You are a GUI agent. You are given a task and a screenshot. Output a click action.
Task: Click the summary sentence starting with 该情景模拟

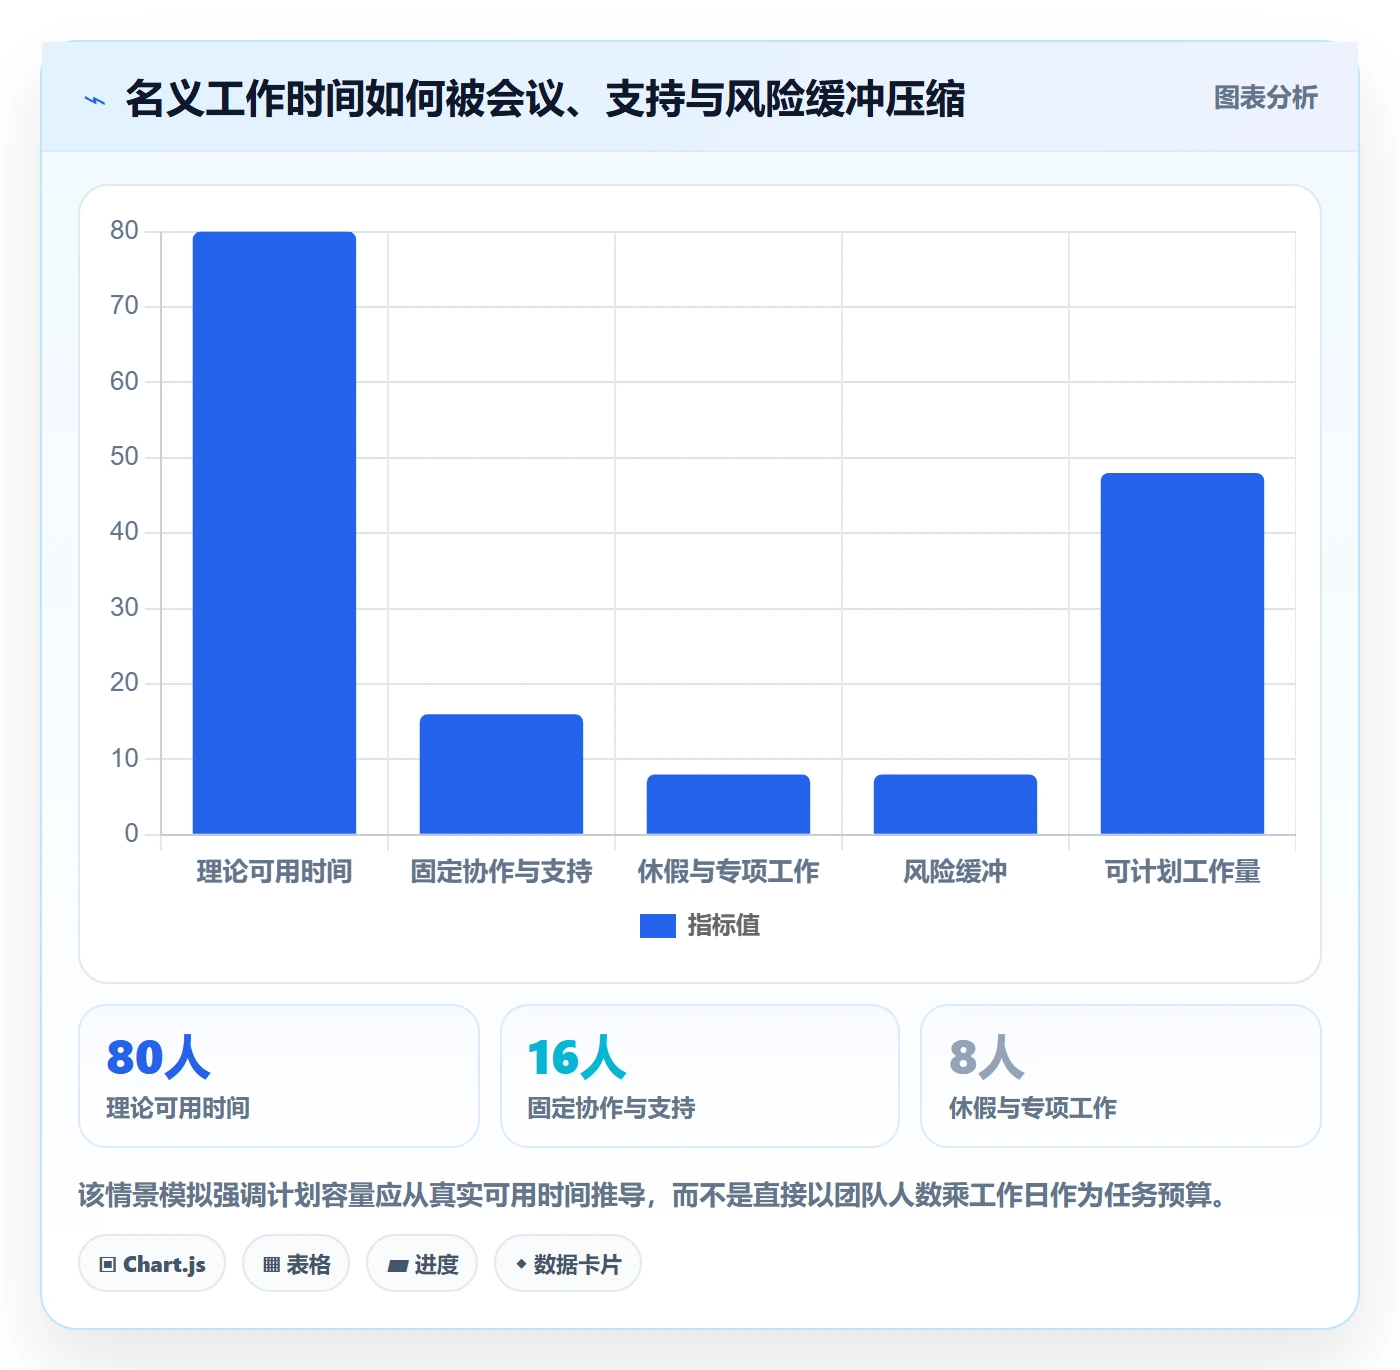pos(652,1195)
